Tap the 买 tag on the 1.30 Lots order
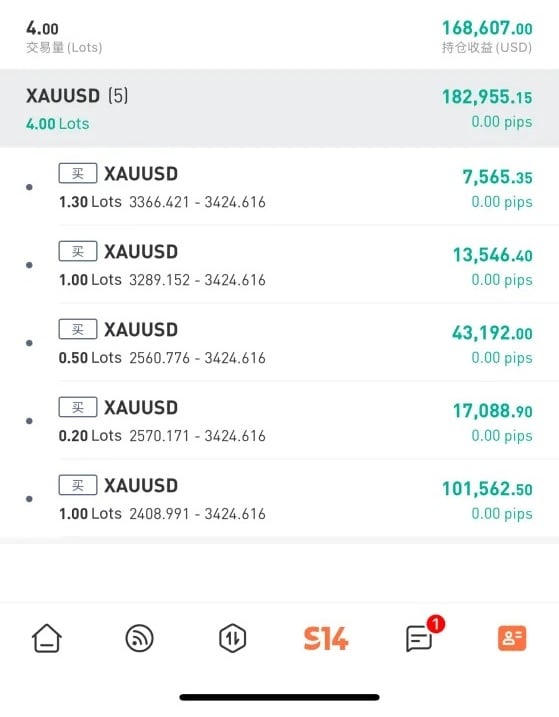 click(x=78, y=173)
